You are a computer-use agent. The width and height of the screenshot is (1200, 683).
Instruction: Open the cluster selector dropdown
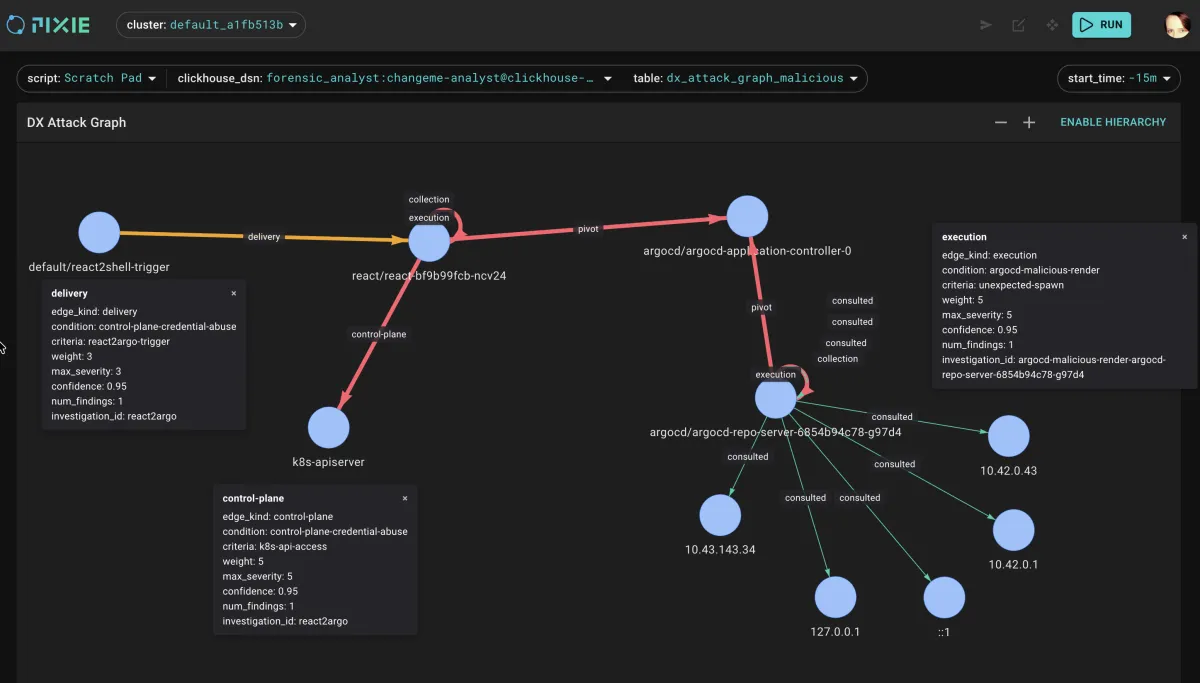(211, 25)
